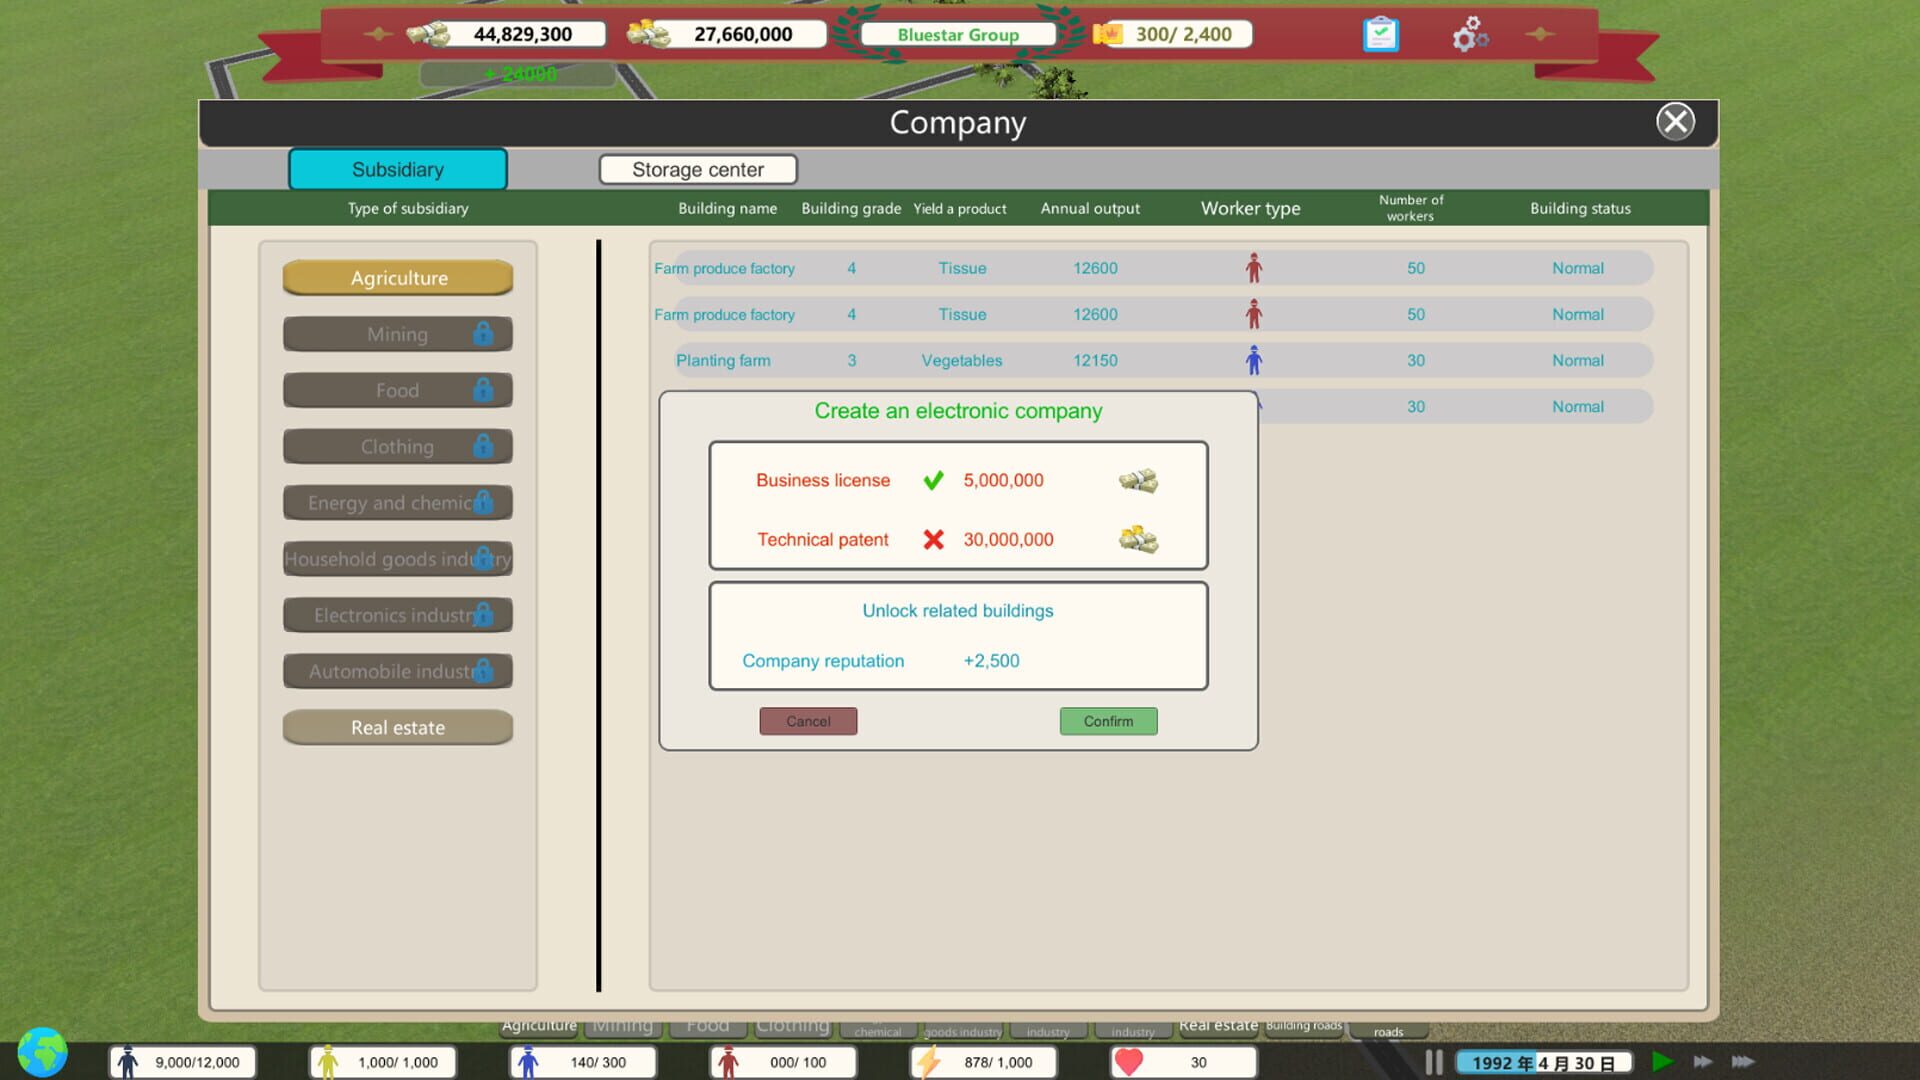Switch to the Storage center tab
The height and width of the screenshot is (1080, 1920).
[697, 169]
